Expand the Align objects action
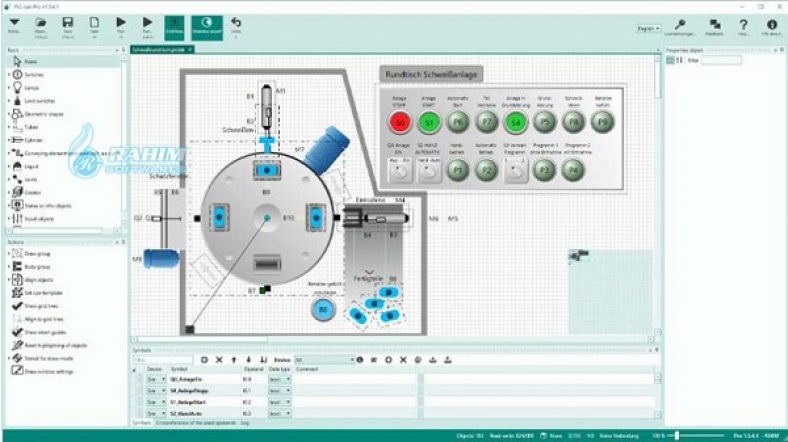Image resolution: width=788 pixels, height=442 pixels. (x=9, y=280)
